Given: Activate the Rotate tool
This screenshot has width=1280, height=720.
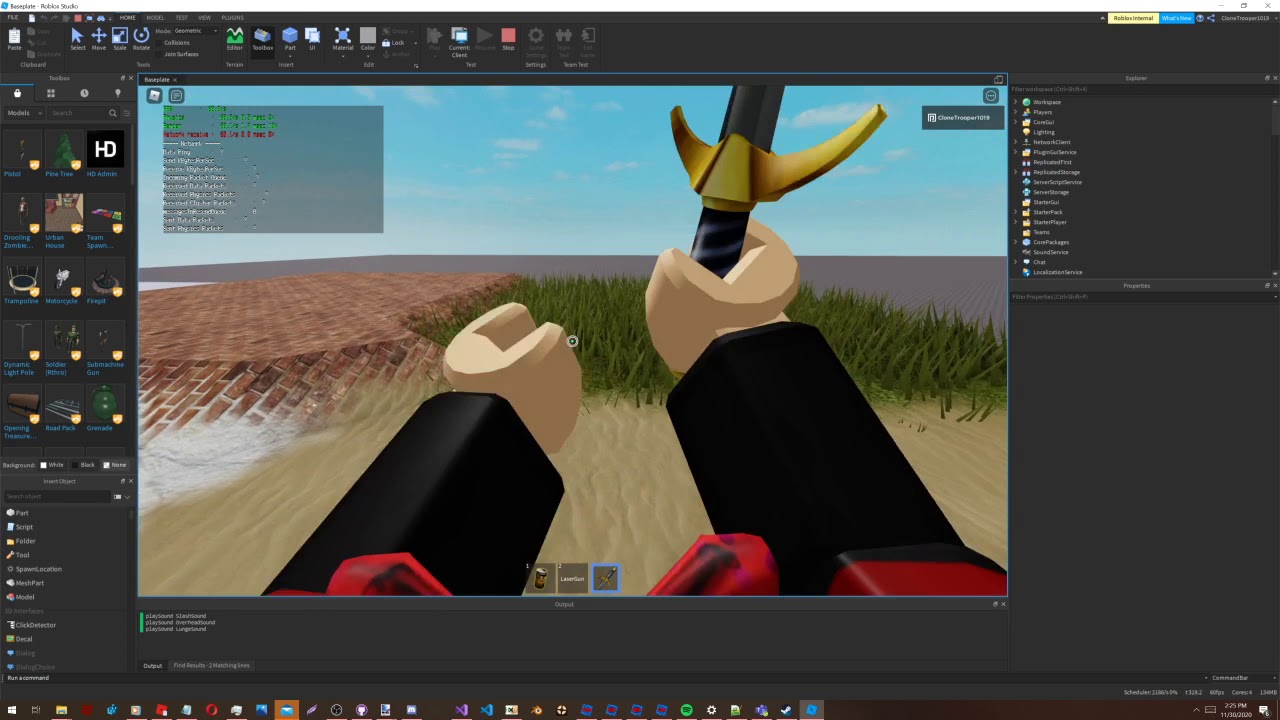Looking at the screenshot, I should tap(141, 37).
